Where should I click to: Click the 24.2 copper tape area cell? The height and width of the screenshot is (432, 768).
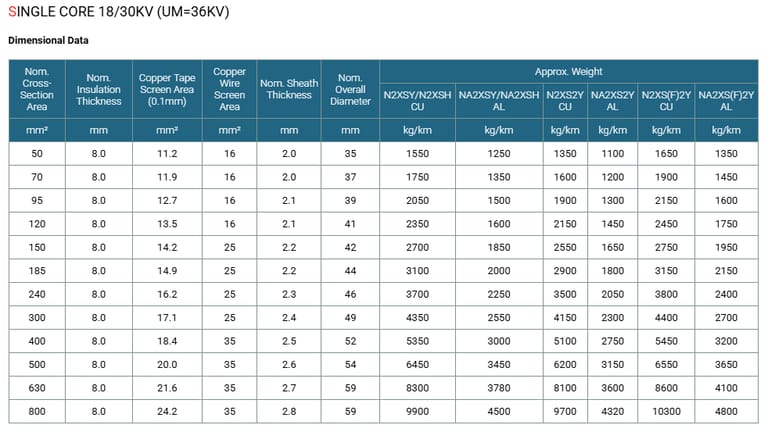(x=167, y=409)
